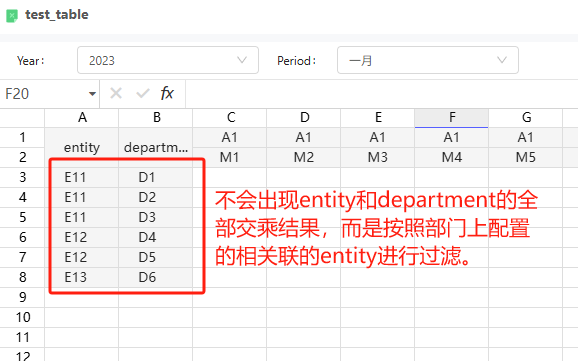
Task: Click the D4 department cell
Action: 156,237
